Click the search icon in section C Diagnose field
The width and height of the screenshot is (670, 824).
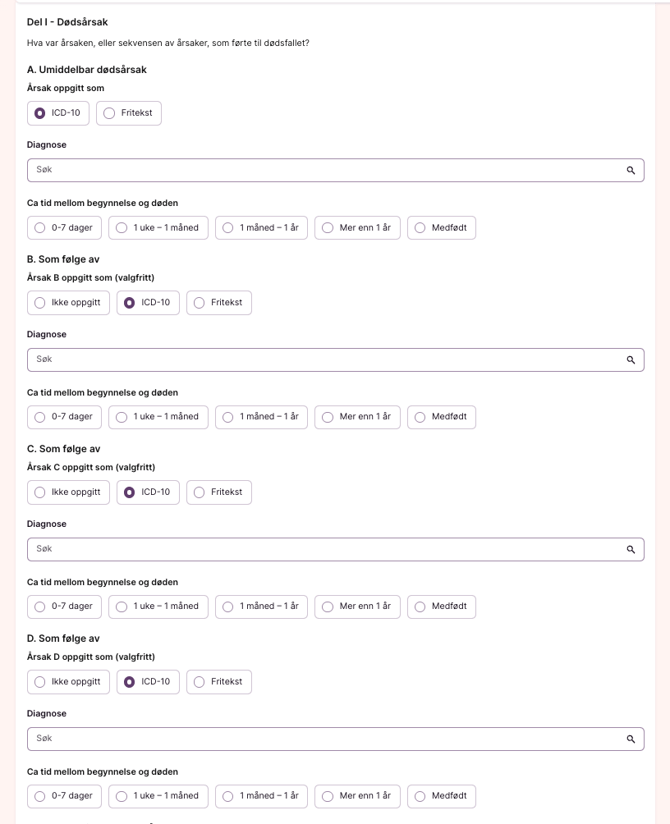coord(631,549)
